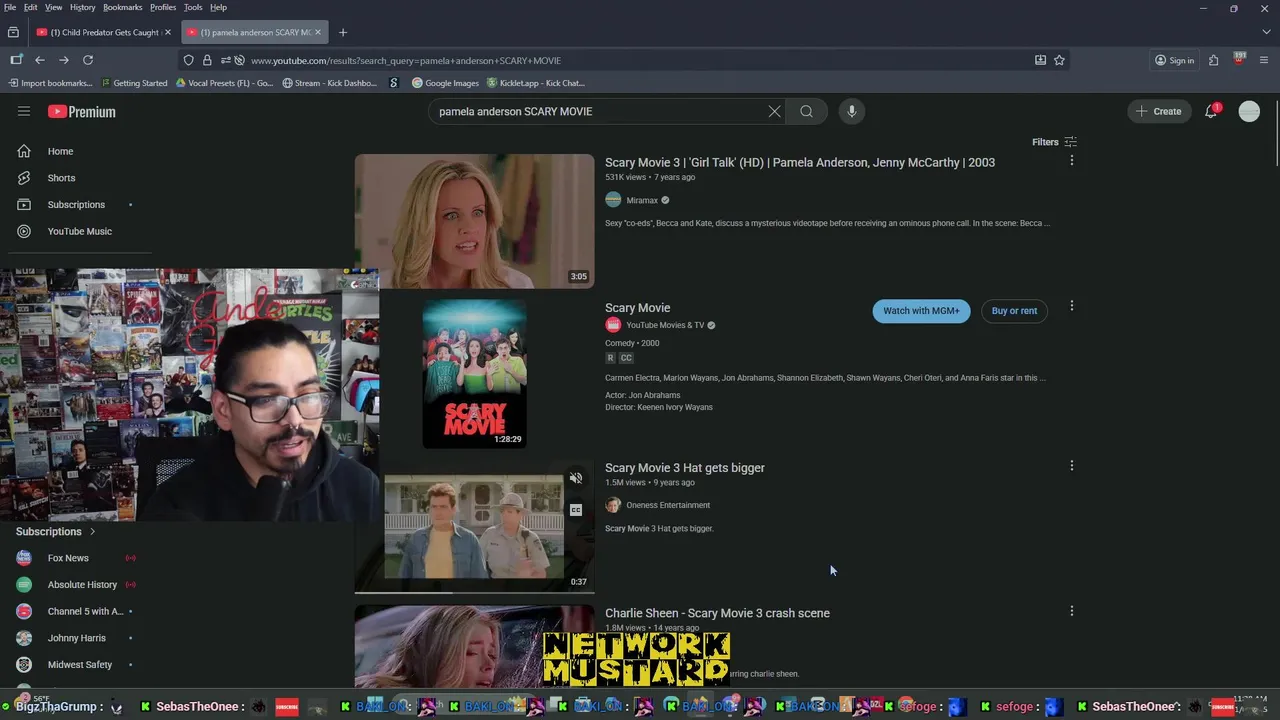Open Shorts in the sidebar
Viewport: 1280px width, 720px height.
coord(61,178)
